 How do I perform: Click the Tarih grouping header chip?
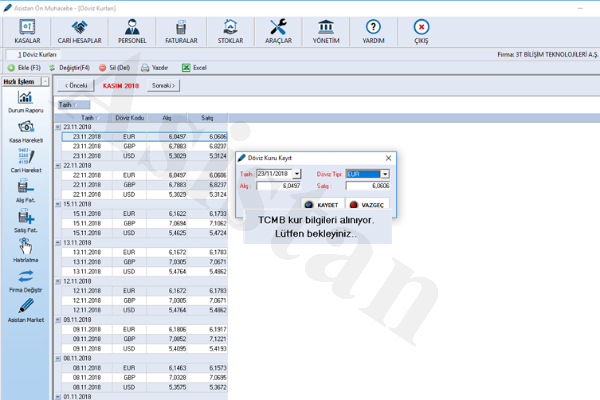74,104
